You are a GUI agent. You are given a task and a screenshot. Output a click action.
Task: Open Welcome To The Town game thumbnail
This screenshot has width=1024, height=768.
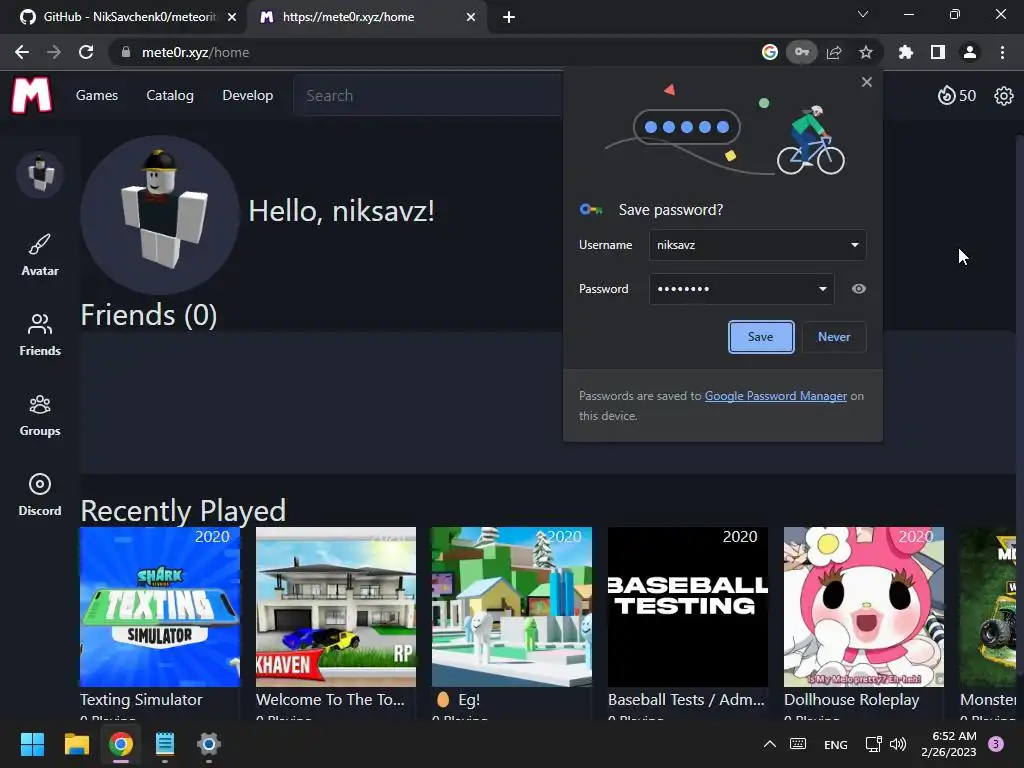[x=336, y=607]
